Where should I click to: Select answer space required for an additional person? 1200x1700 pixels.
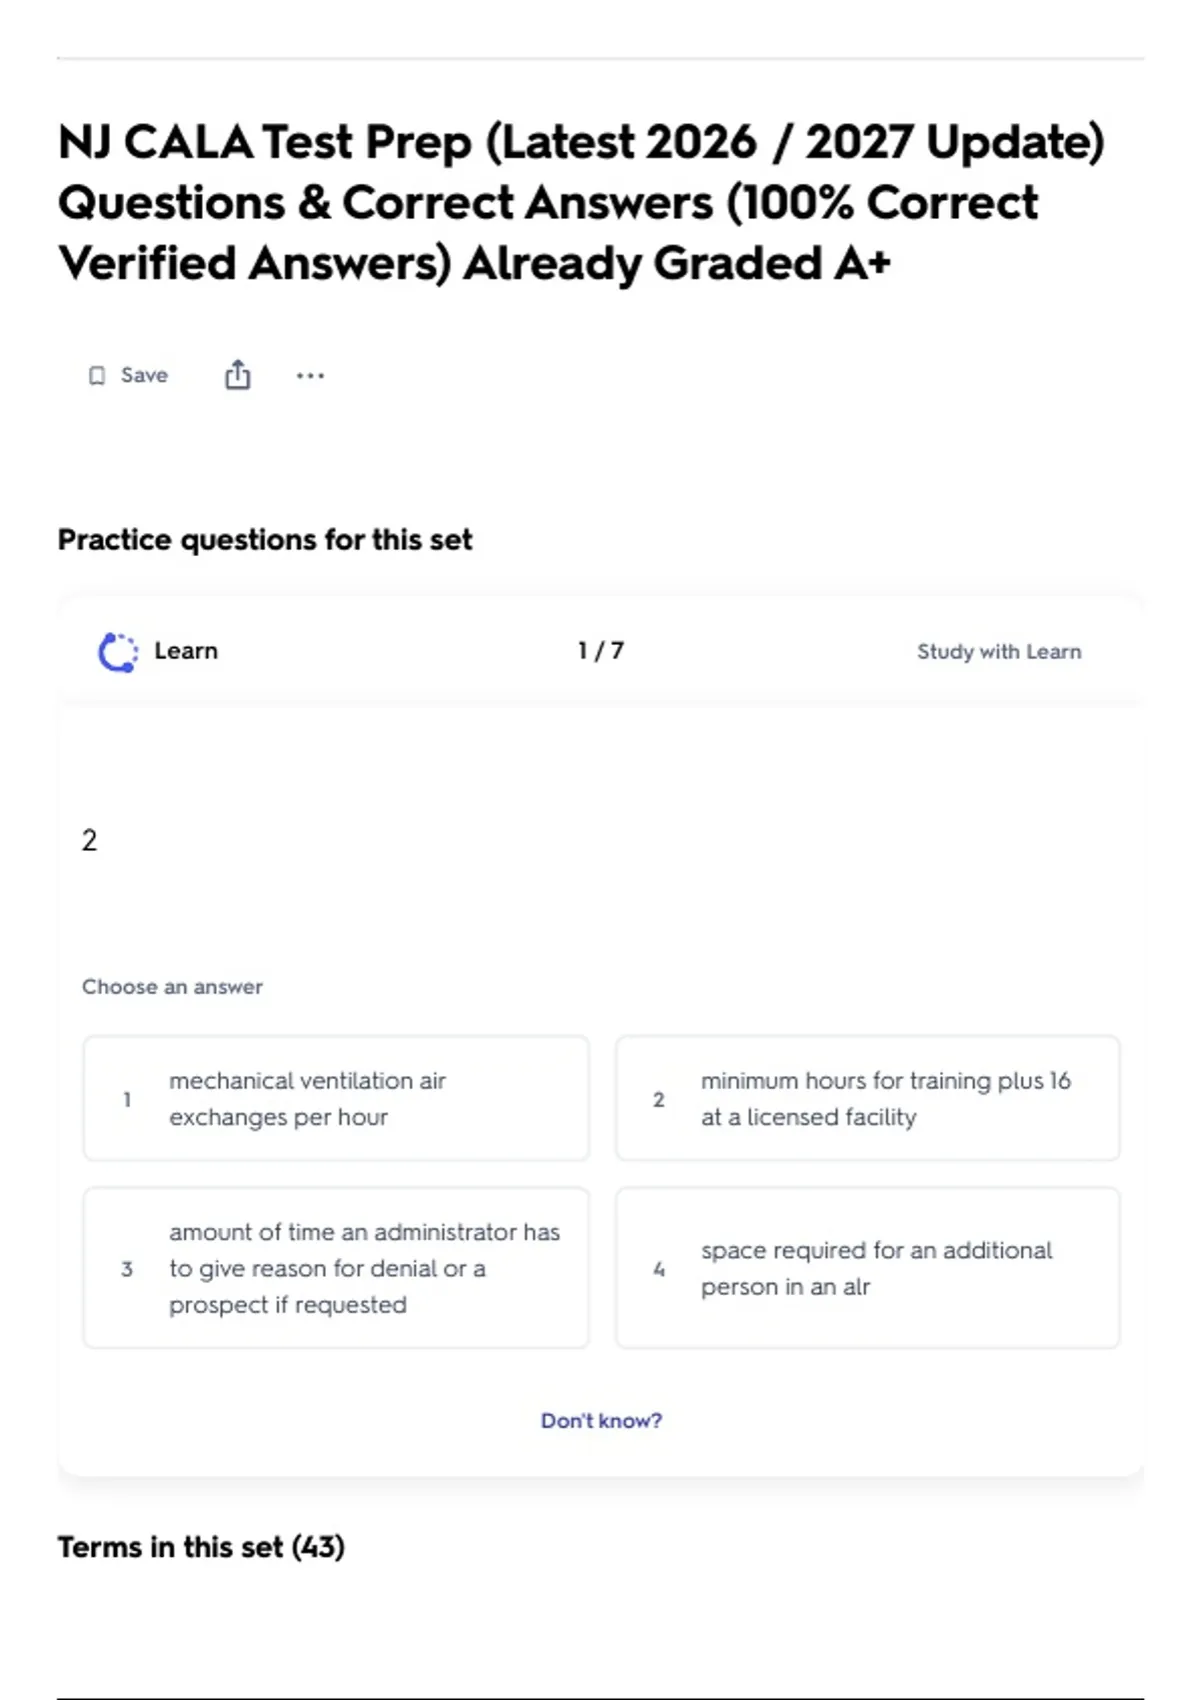pos(868,1268)
